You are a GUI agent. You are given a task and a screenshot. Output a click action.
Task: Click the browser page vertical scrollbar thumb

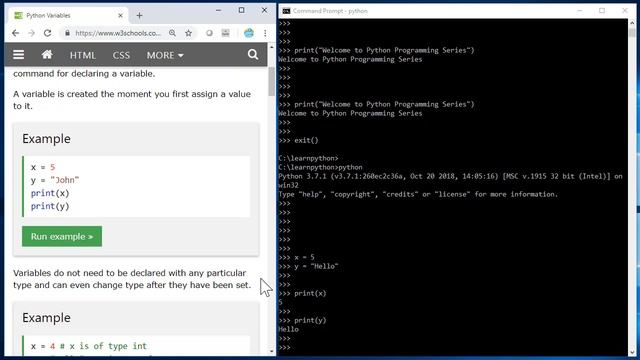[272, 82]
